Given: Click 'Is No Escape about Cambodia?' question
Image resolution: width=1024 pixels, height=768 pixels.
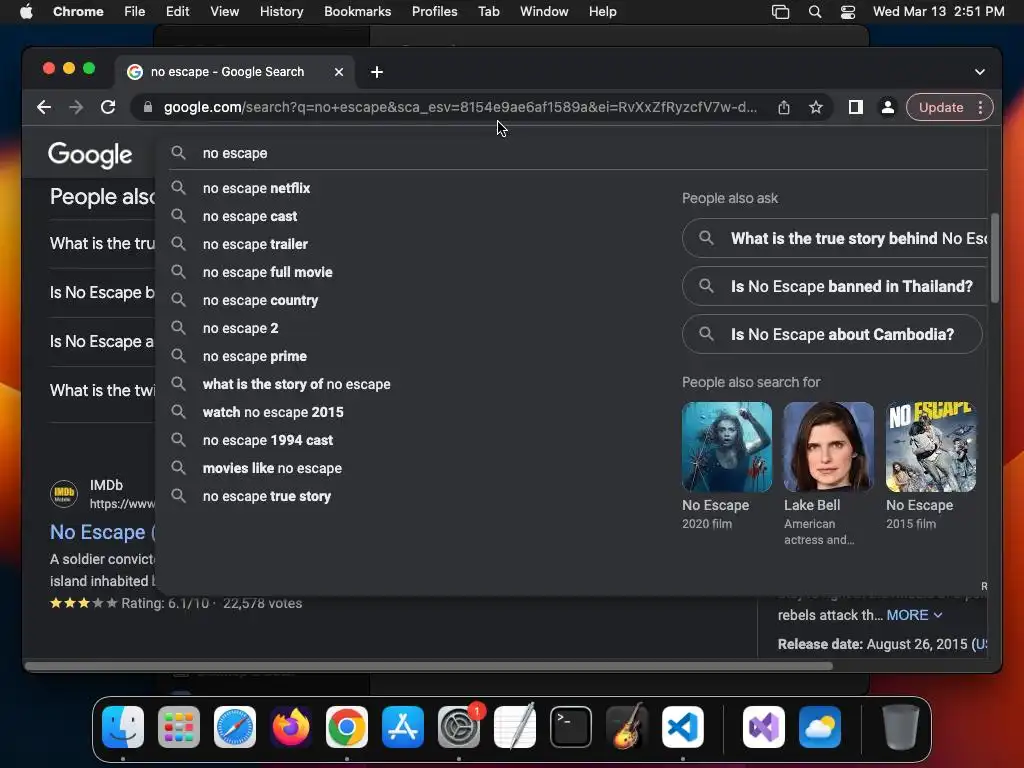Looking at the screenshot, I should point(833,334).
